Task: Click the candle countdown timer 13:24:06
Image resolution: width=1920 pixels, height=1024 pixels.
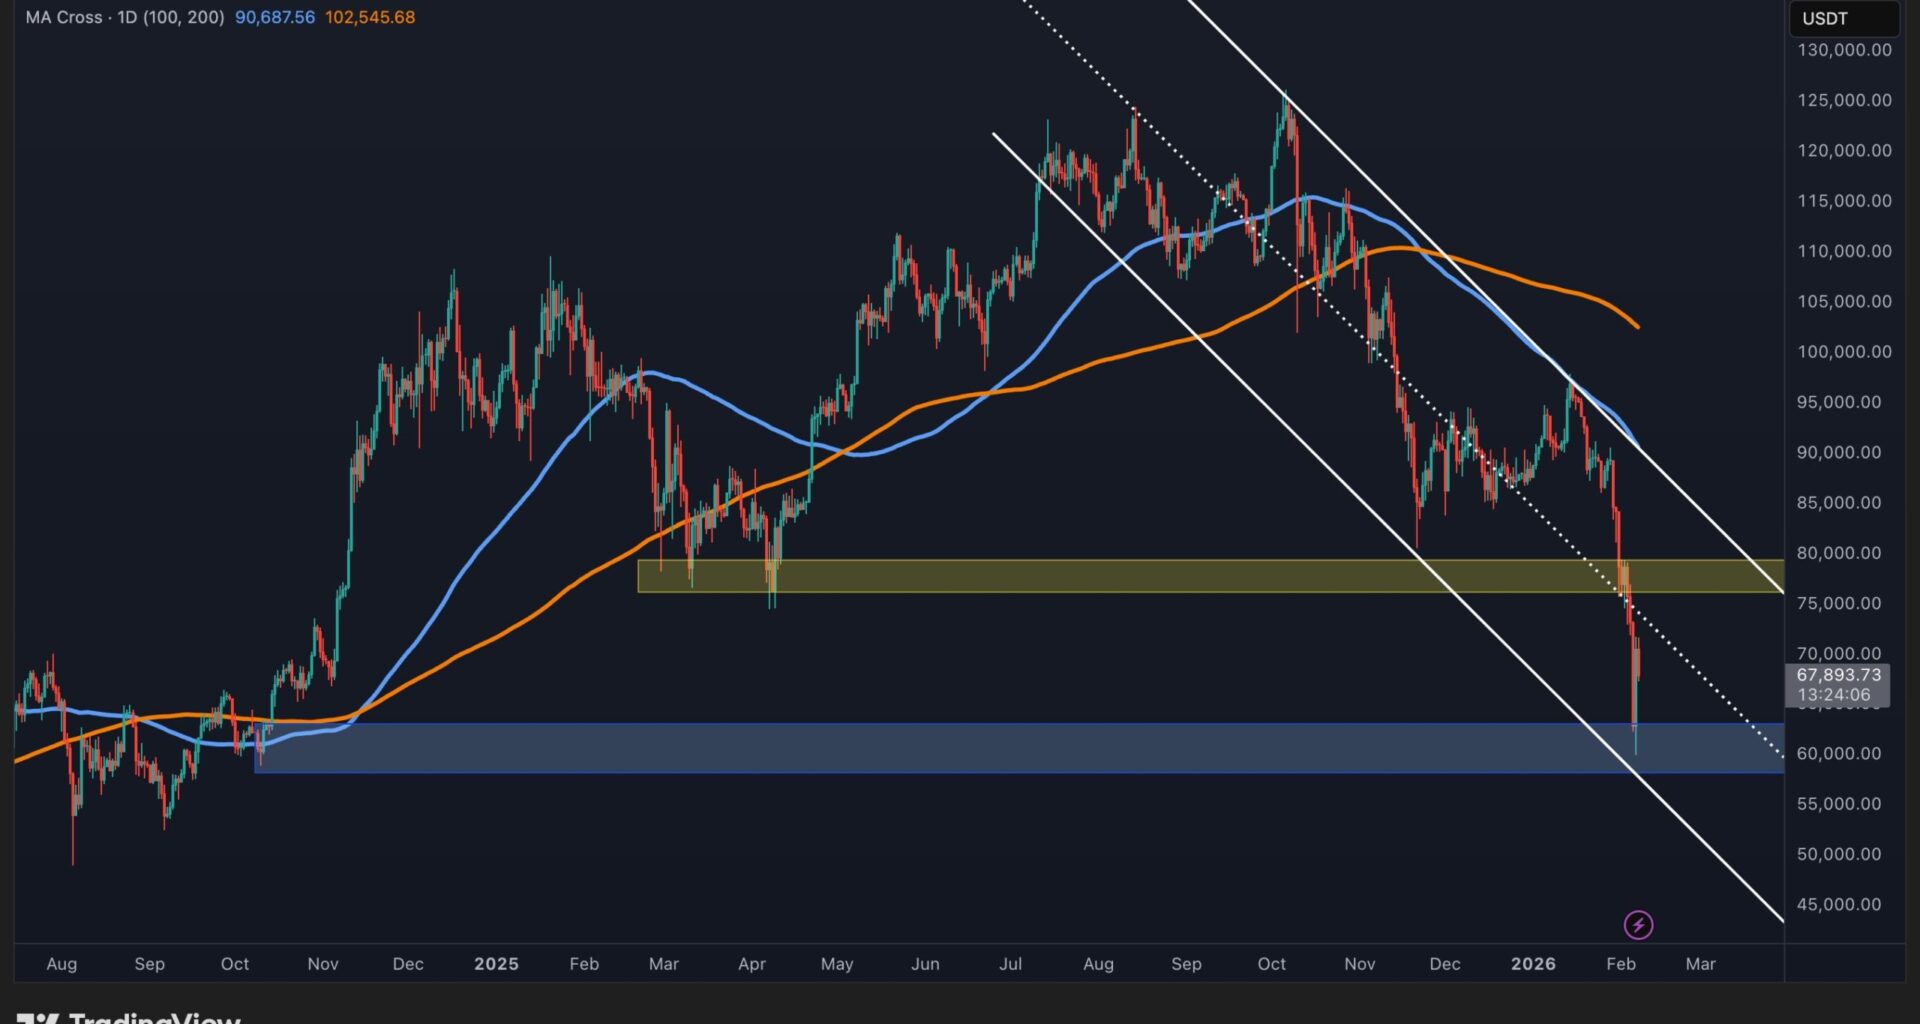Action: 1832,695
